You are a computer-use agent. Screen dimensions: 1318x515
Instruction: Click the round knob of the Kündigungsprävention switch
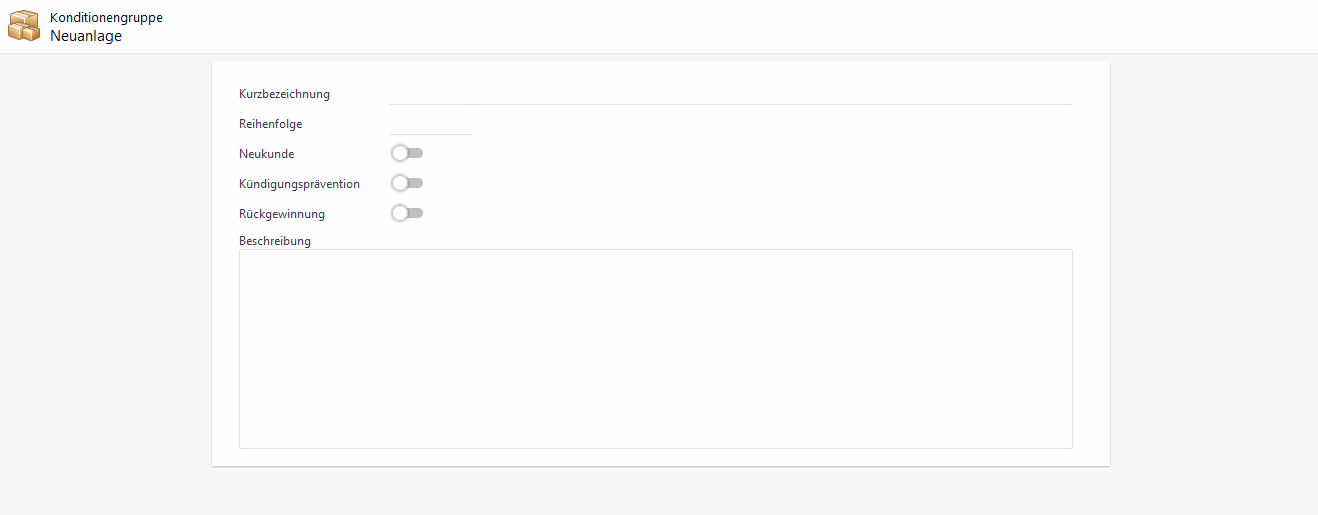coord(400,183)
